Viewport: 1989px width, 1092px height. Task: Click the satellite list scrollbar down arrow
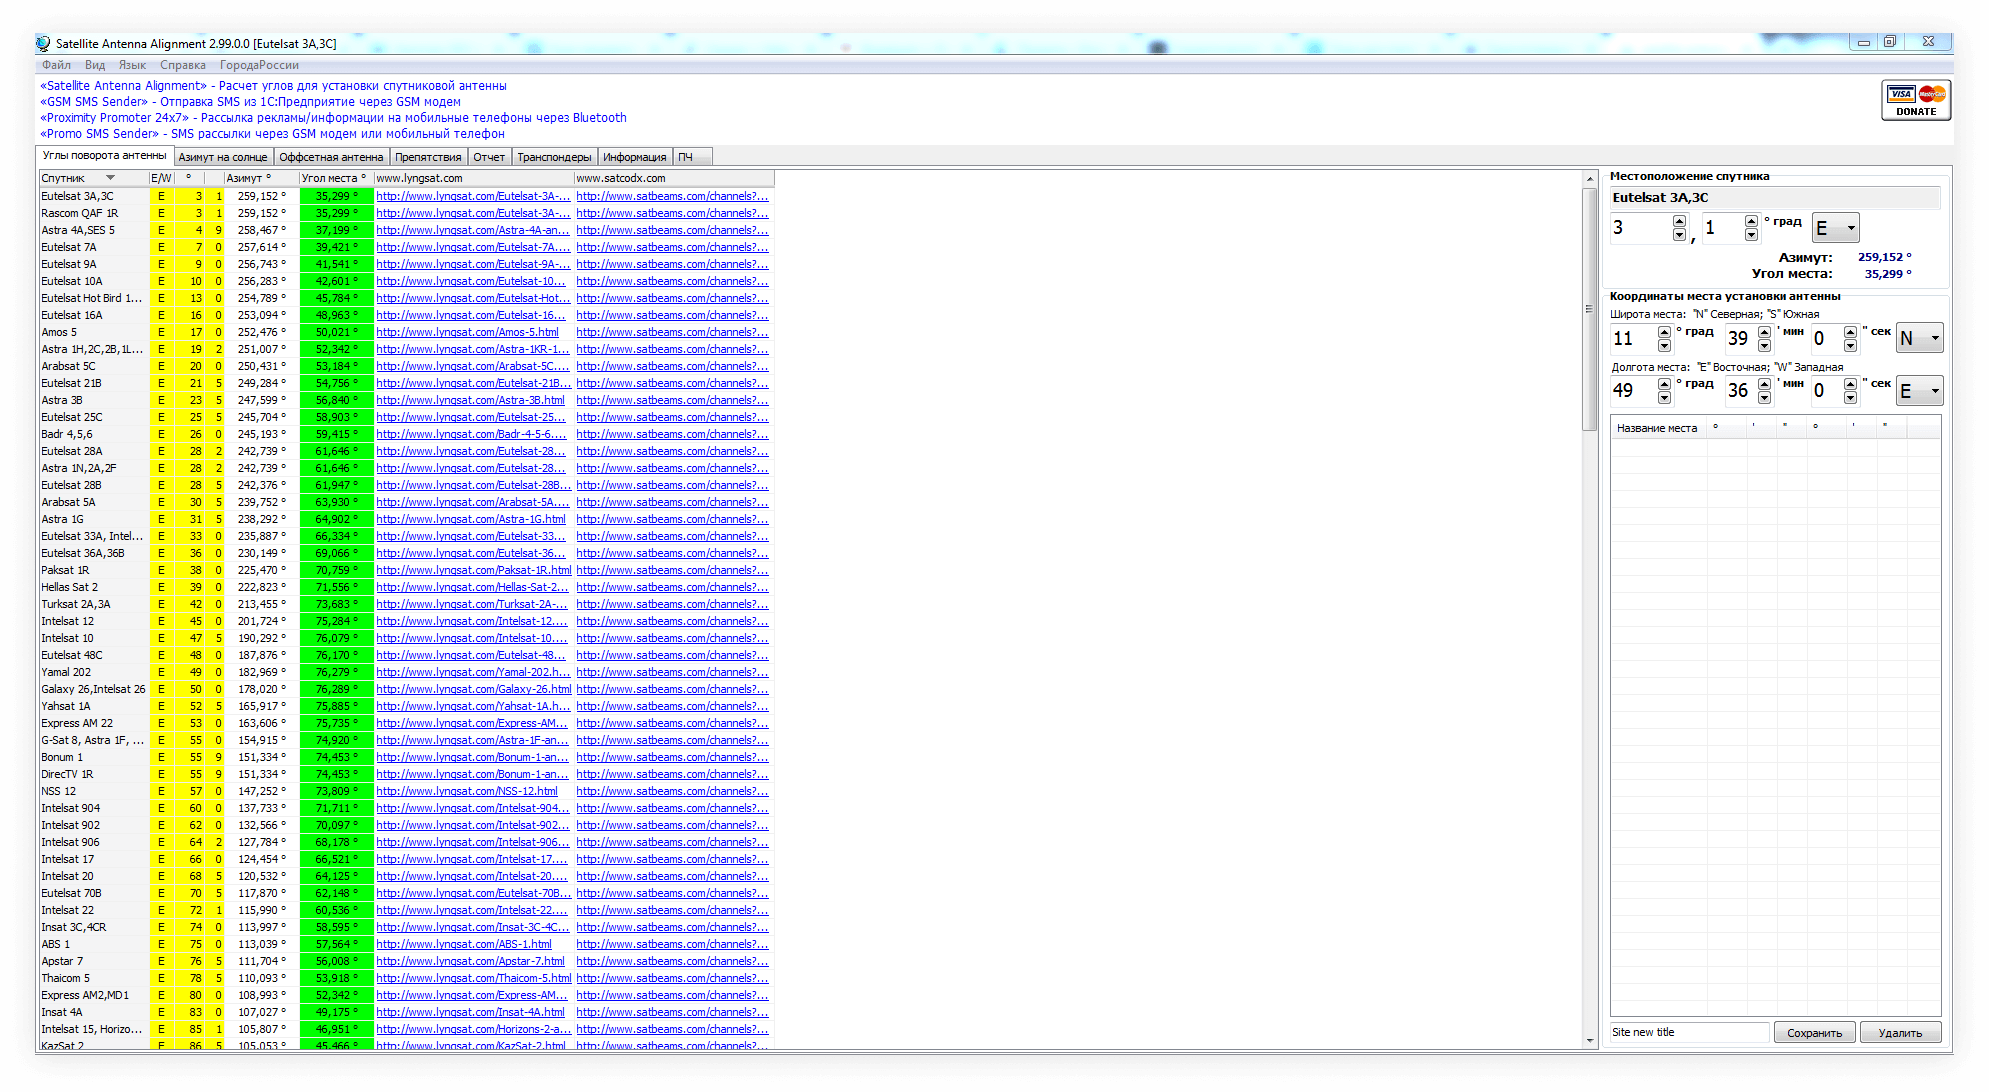pos(1590,1040)
